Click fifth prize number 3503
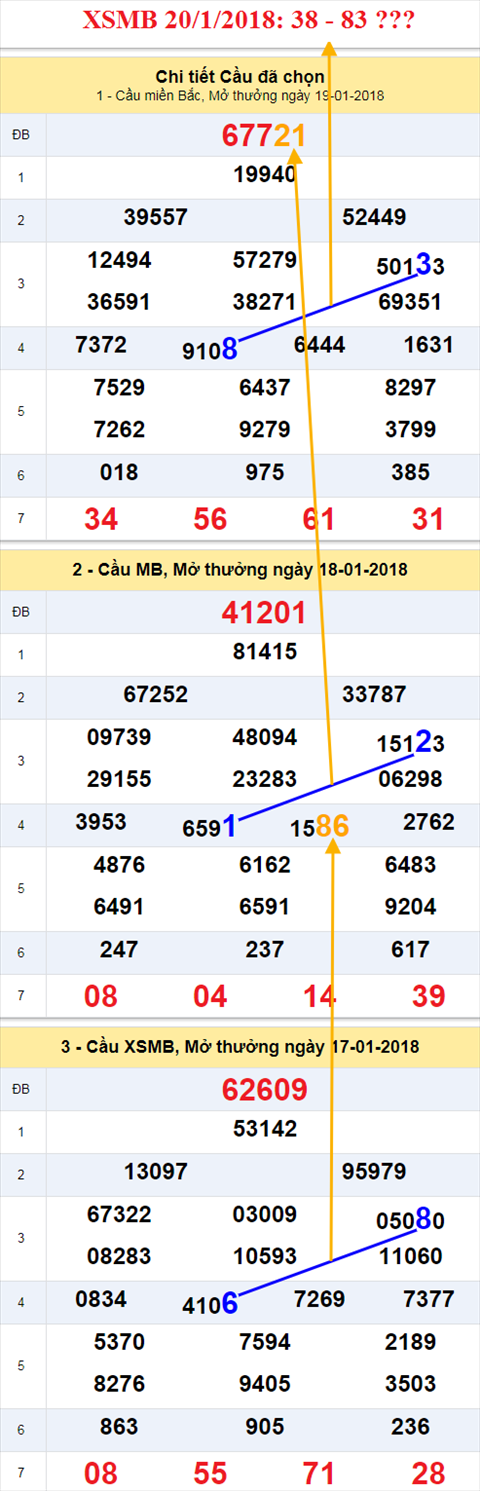This screenshot has width=480, height=1491. click(410, 1383)
